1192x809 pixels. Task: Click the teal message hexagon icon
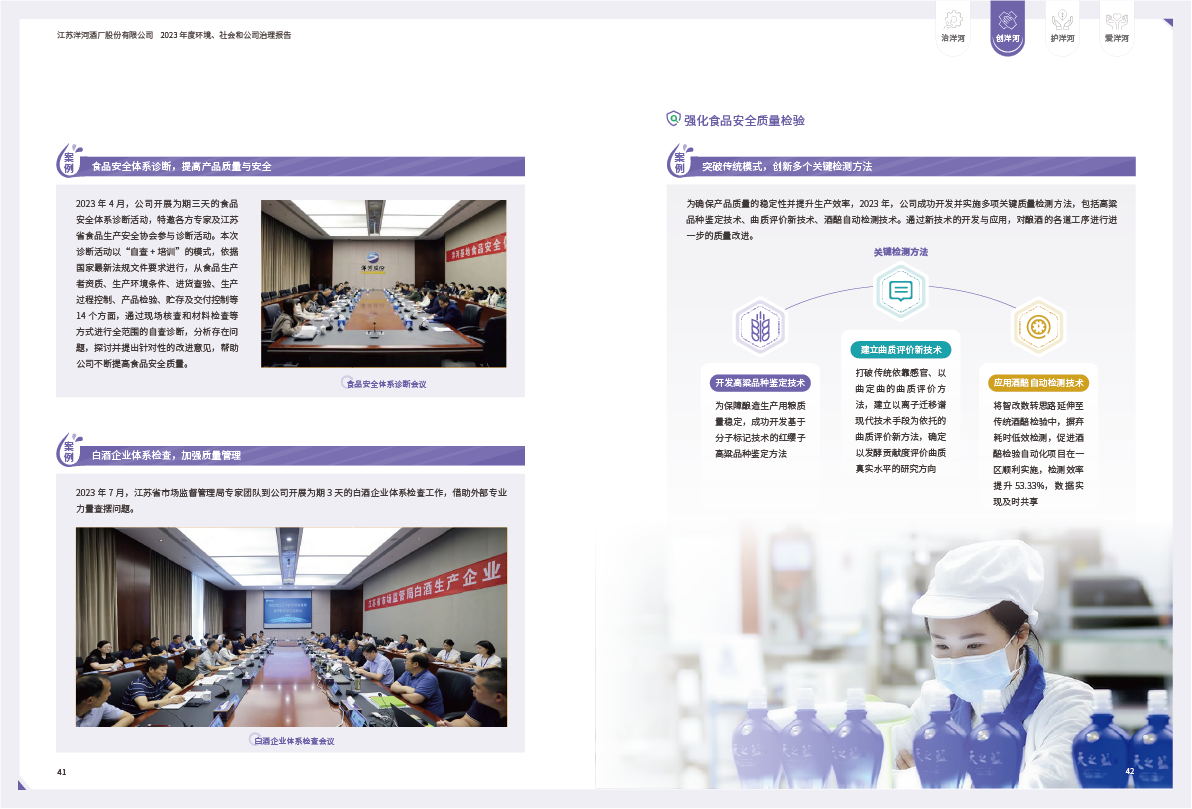coord(900,291)
